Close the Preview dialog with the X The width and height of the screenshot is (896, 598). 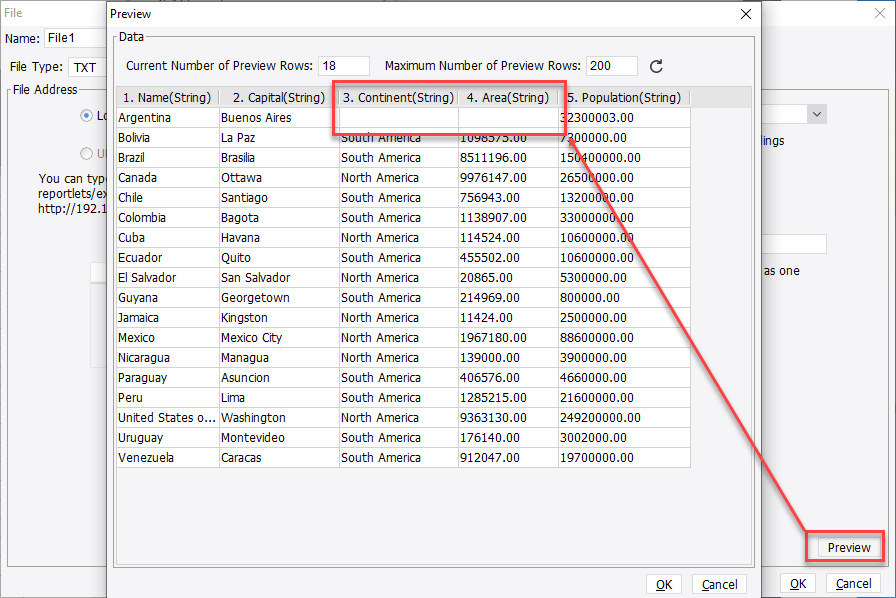(x=745, y=14)
